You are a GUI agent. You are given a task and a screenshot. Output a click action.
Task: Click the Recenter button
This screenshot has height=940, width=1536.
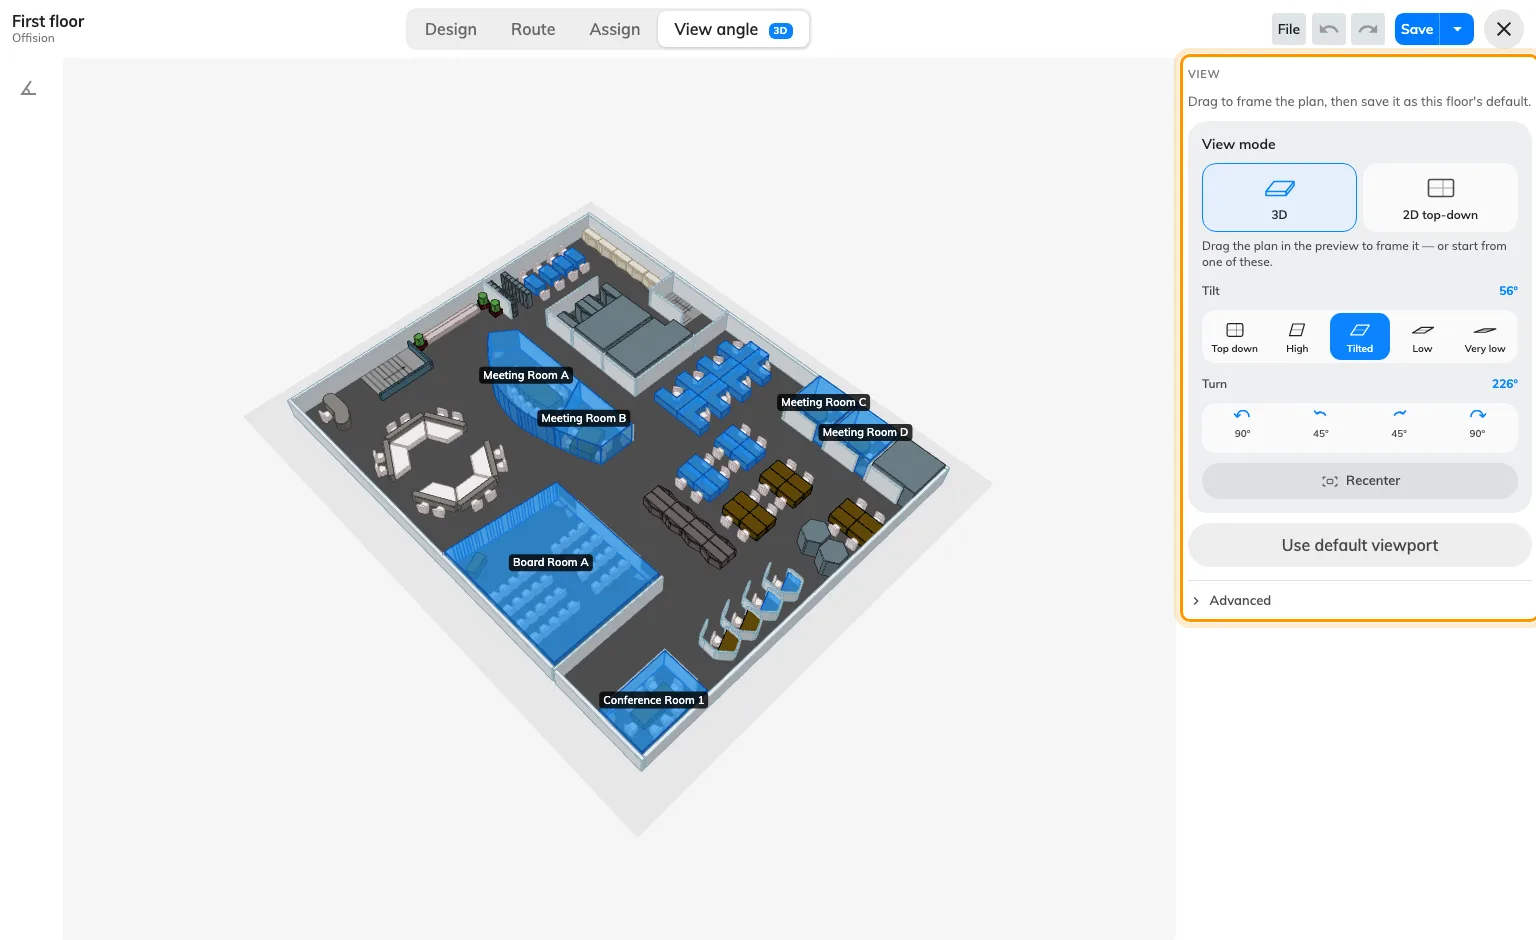pos(1360,481)
